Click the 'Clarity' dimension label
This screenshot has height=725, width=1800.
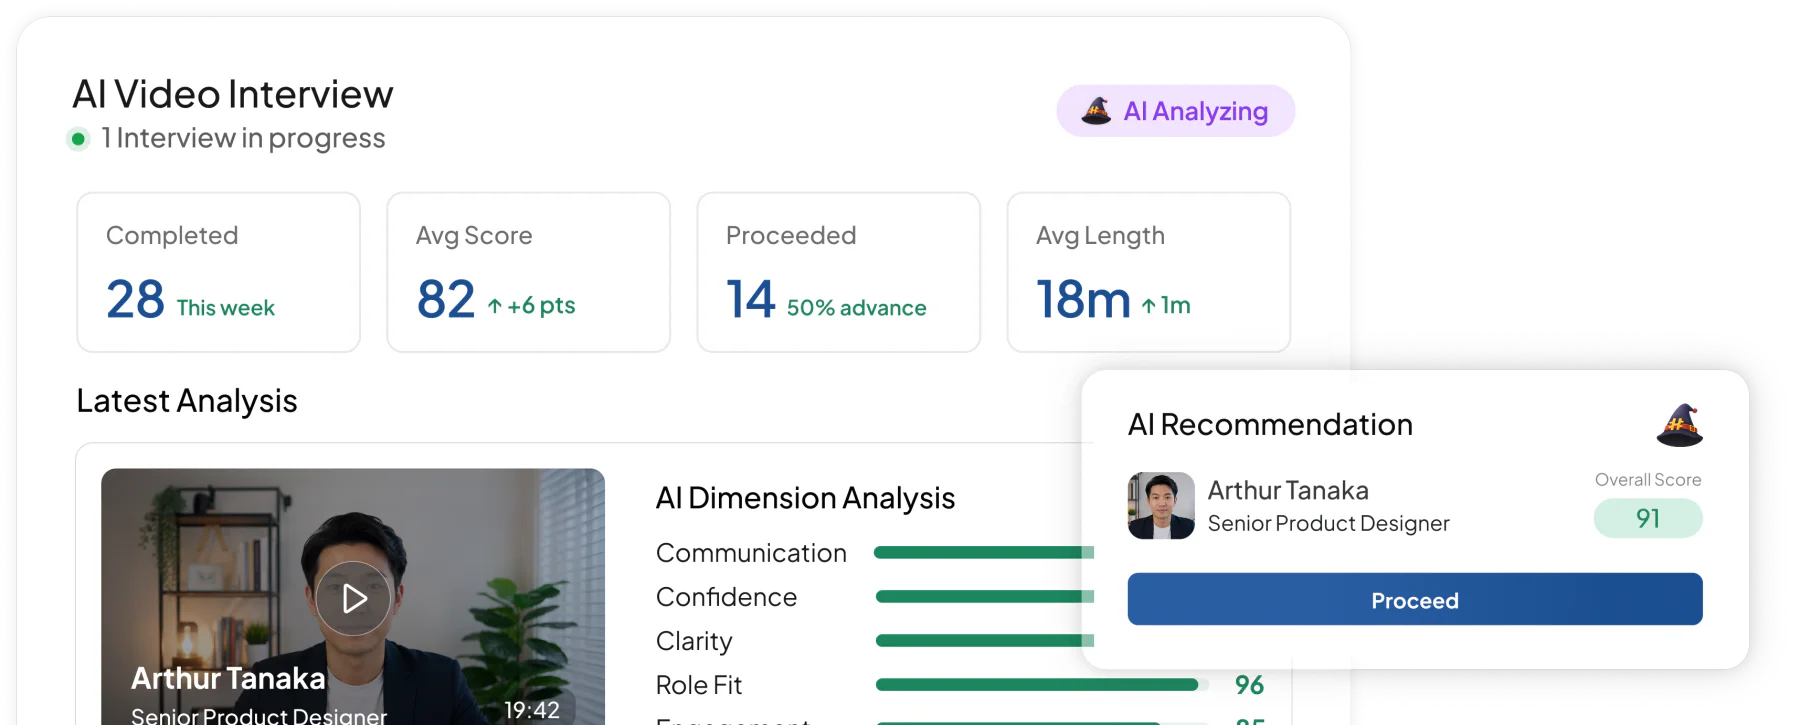[694, 641]
